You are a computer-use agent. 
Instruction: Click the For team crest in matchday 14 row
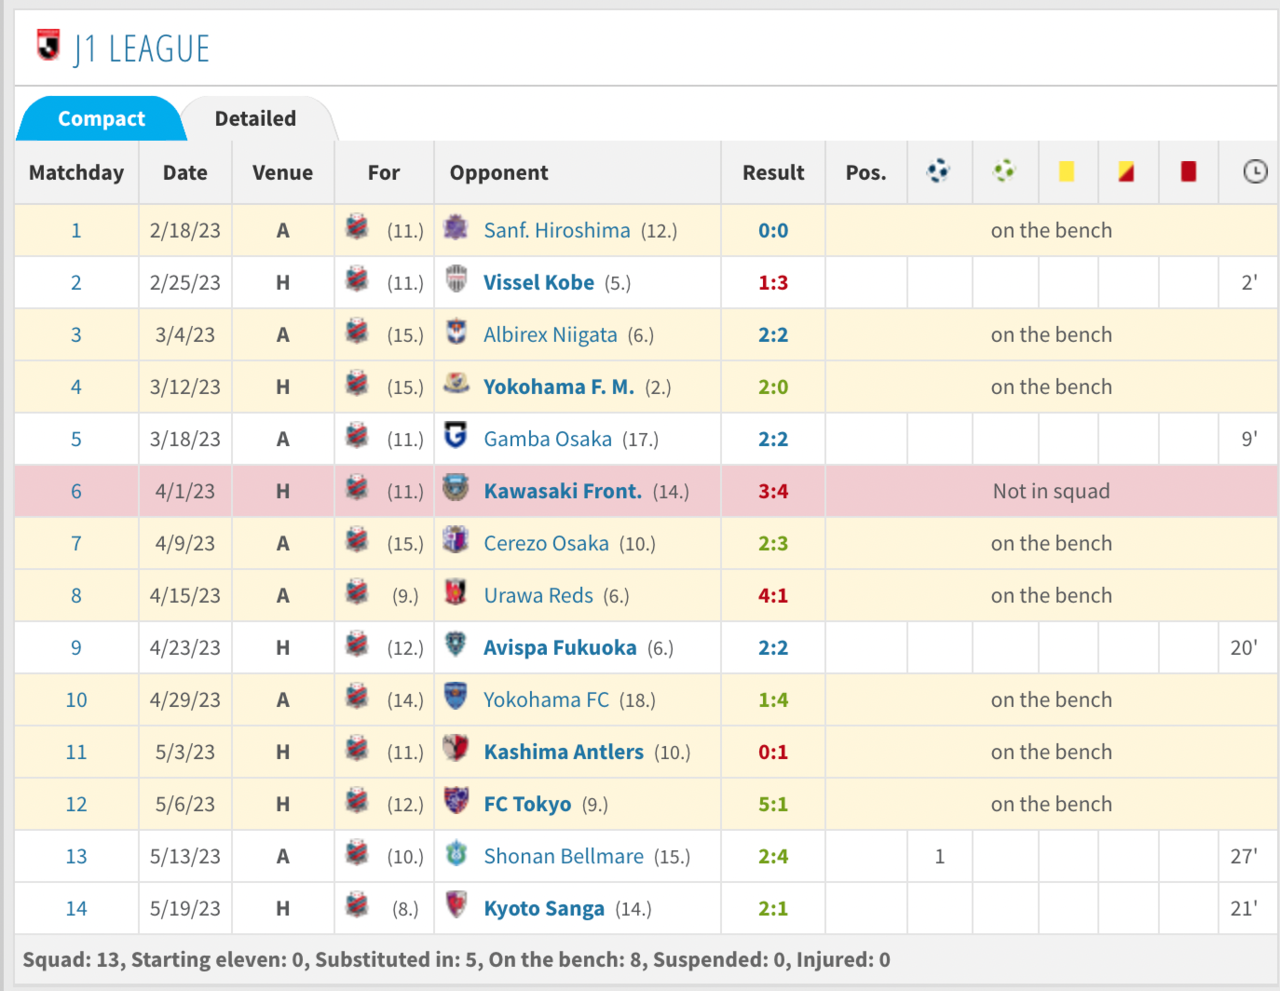pyautogui.click(x=357, y=904)
